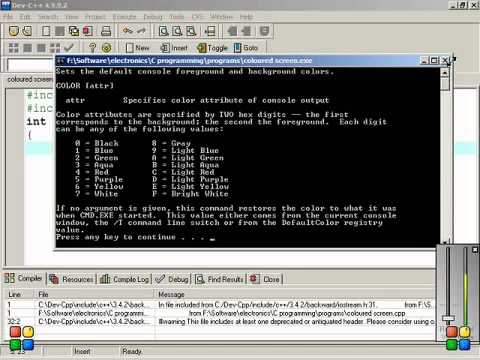
Task: Click the Open project or file icon
Action: pos(27,31)
